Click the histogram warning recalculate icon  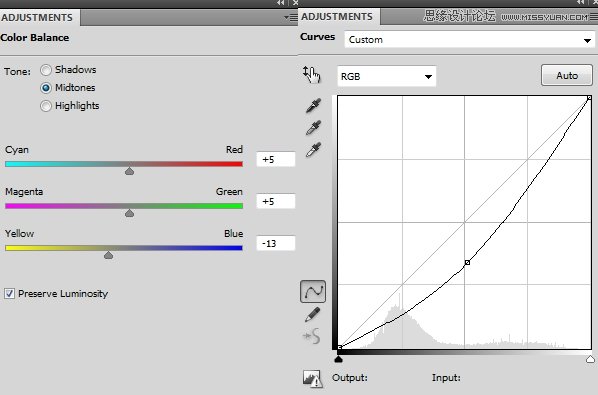click(x=312, y=379)
